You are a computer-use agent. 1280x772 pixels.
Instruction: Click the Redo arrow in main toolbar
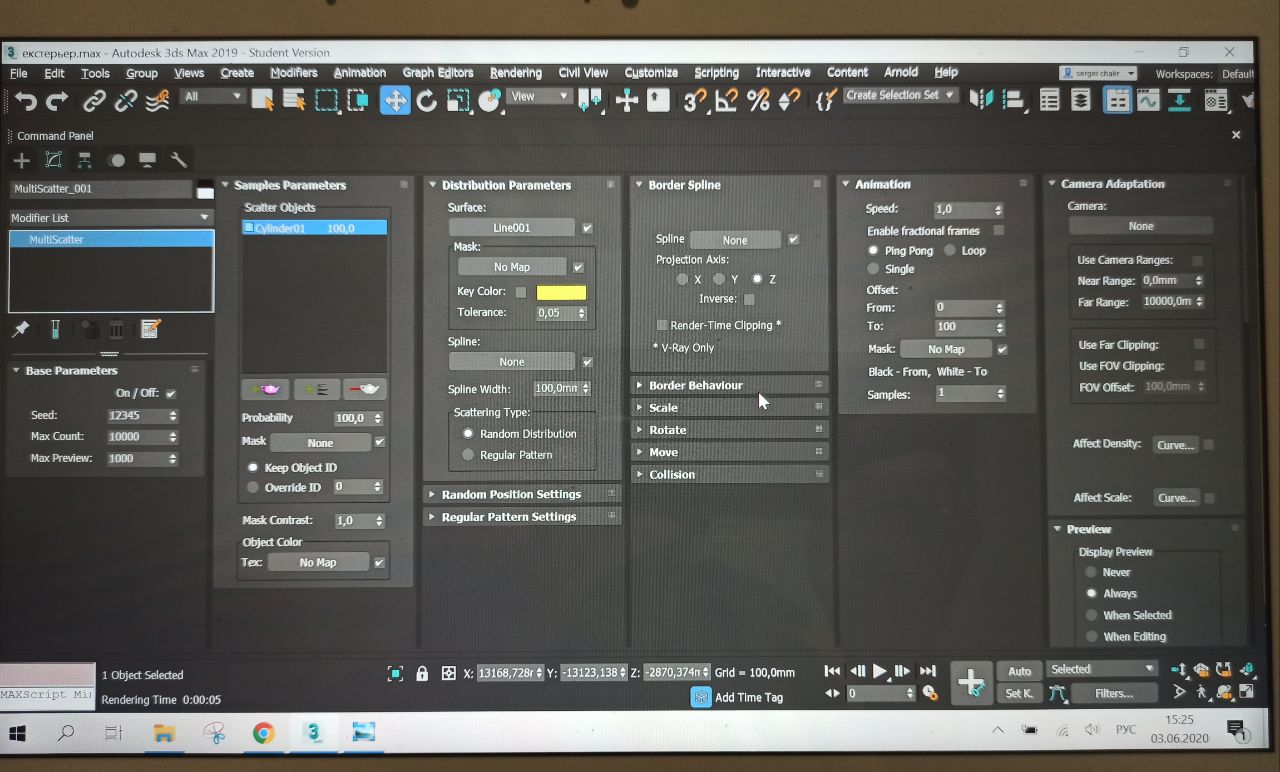pos(58,100)
